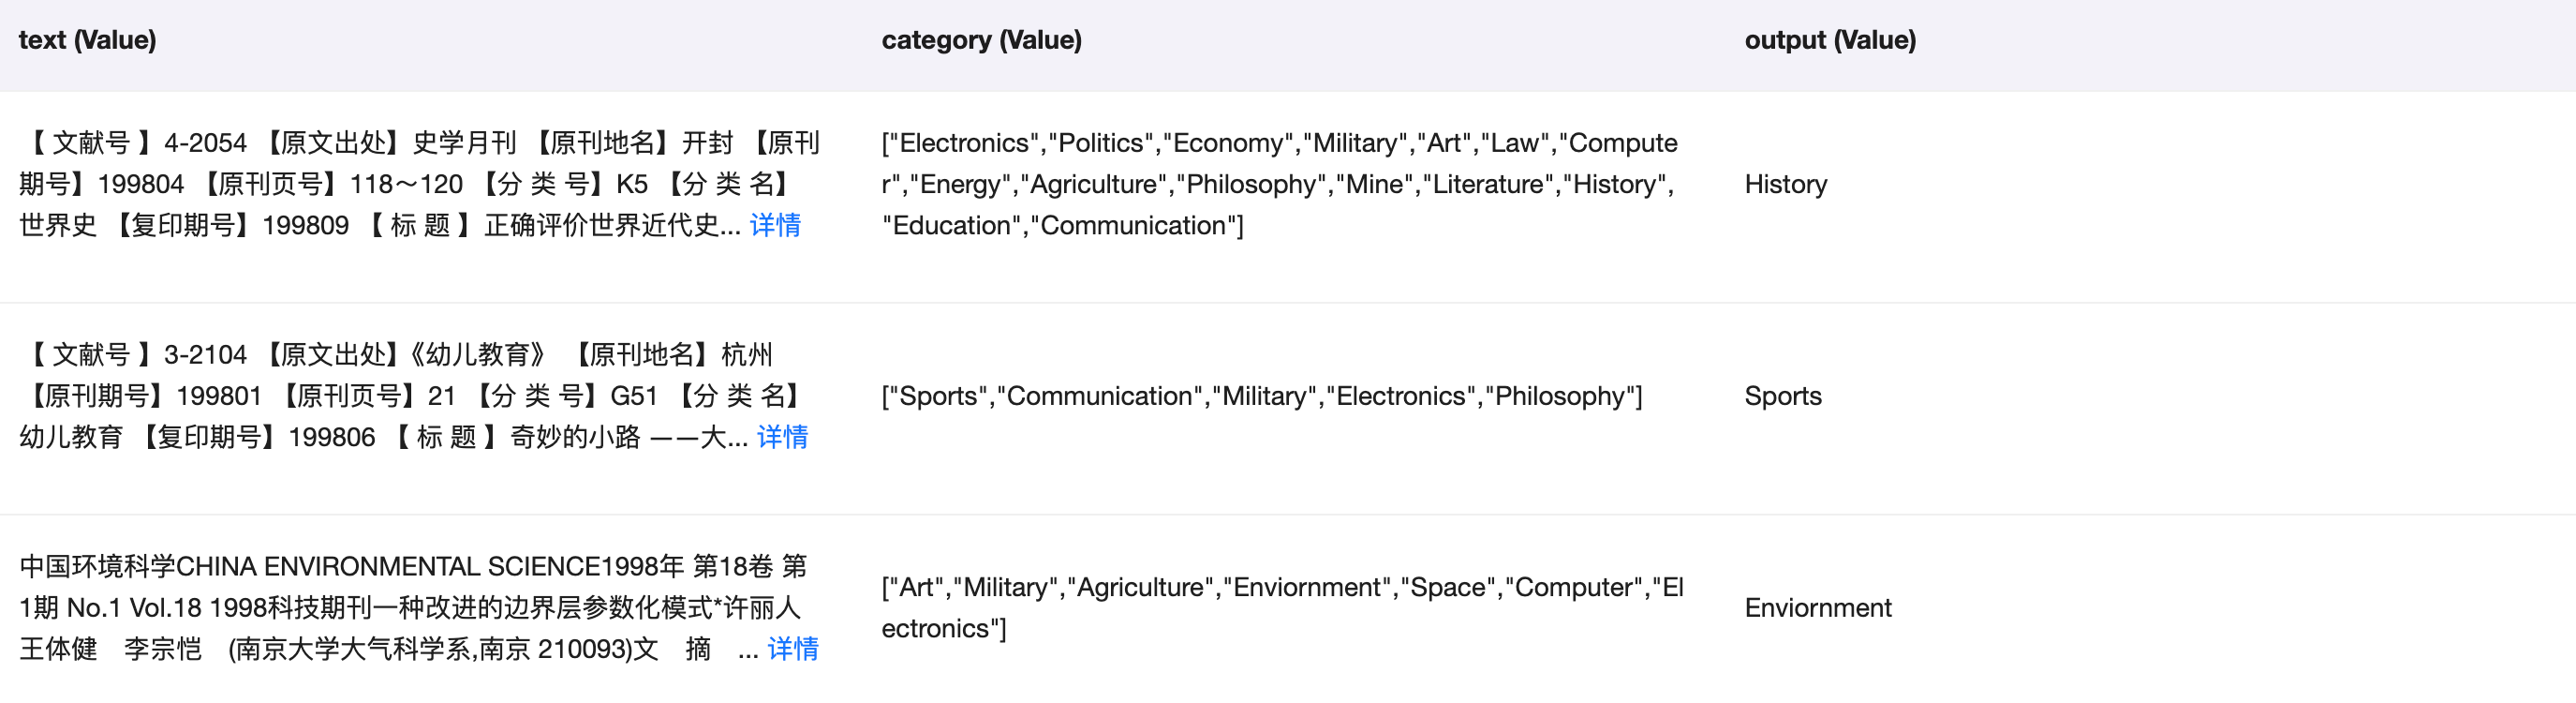This screenshot has width=2576, height=703.
Task: Click the "output (Value)" column header
Action: (1829, 40)
